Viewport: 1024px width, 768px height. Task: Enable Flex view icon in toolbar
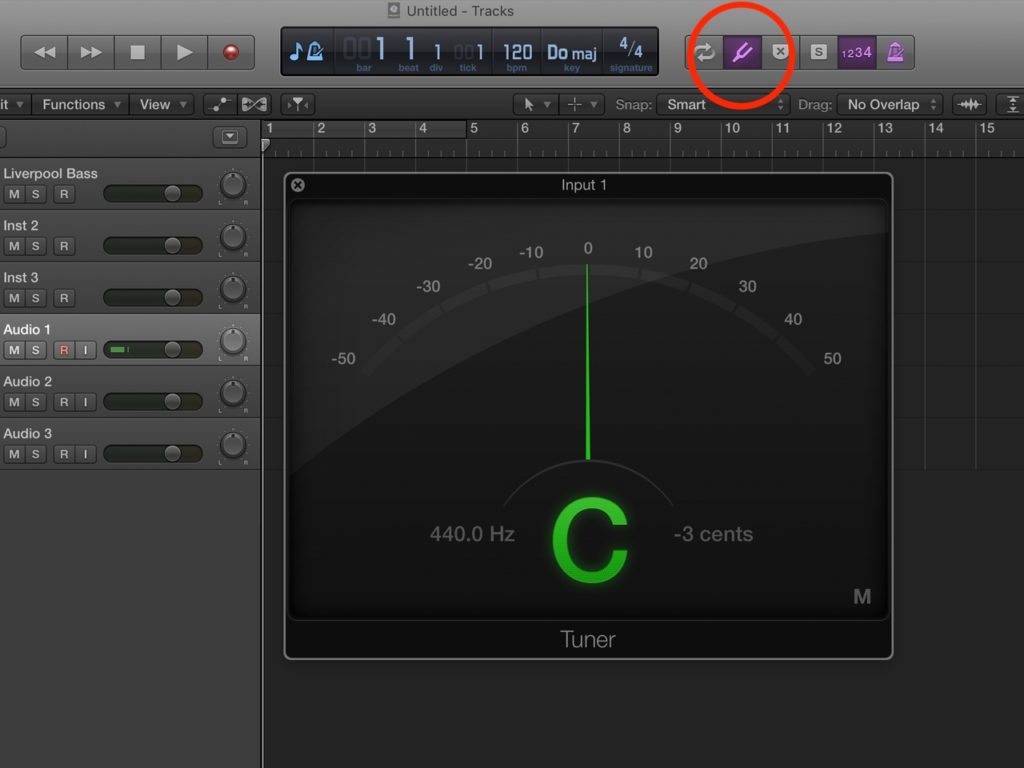pos(255,104)
